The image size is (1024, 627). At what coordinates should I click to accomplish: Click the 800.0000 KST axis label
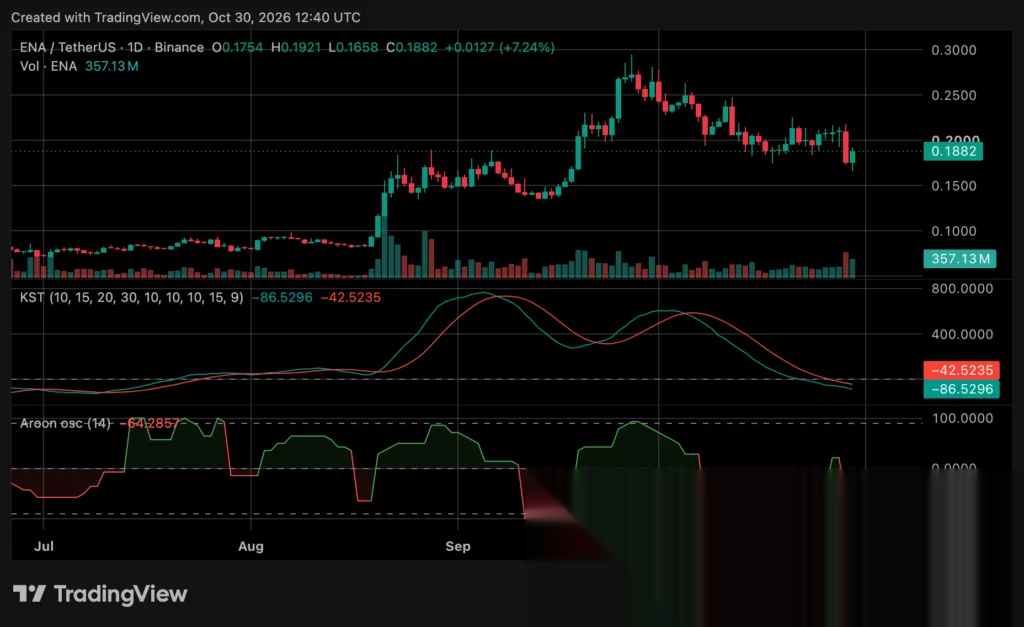[962, 289]
